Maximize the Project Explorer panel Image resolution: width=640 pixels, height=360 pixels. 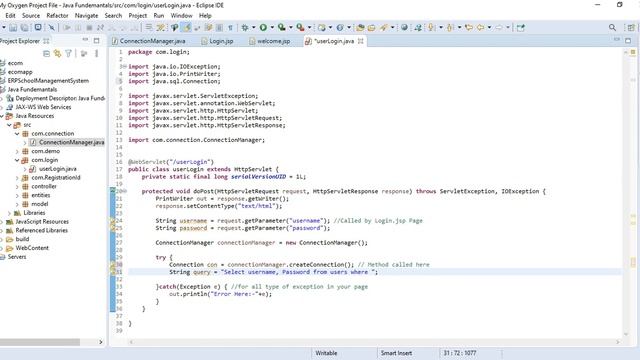point(96,40)
